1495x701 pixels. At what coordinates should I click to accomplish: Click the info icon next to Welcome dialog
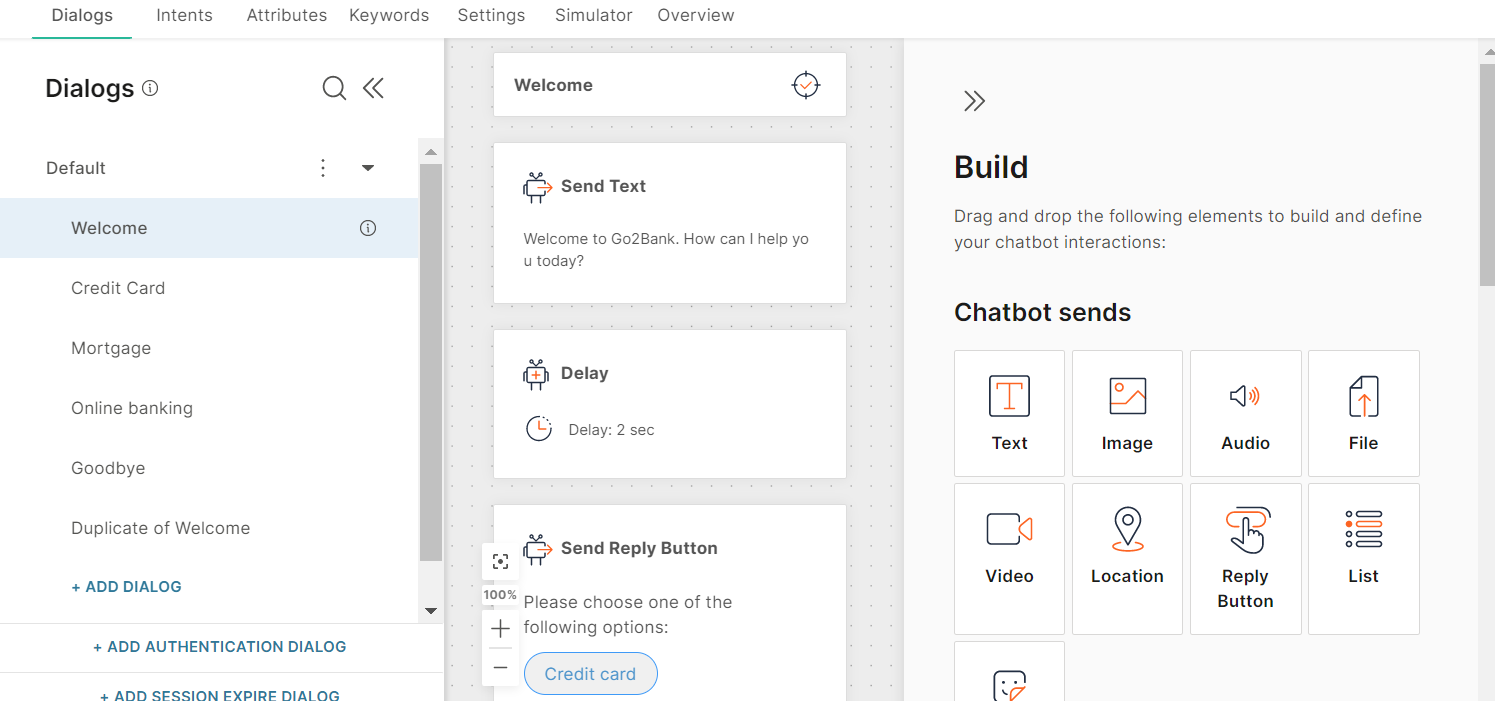(367, 227)
